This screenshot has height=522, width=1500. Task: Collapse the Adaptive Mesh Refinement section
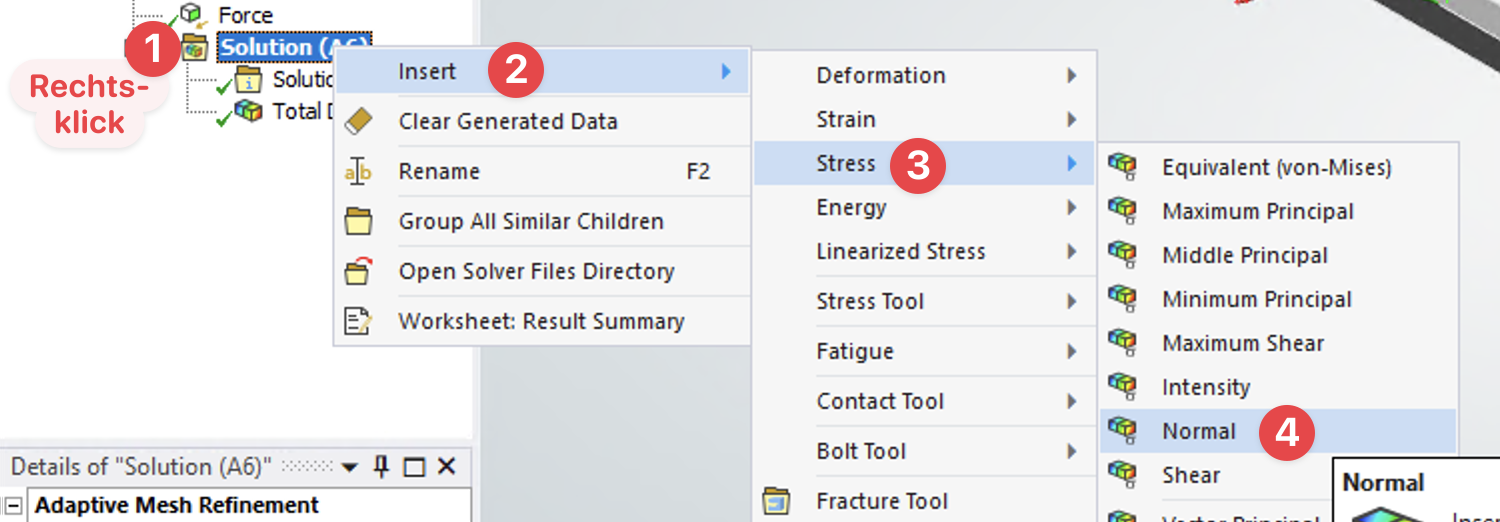pos(13,505)
